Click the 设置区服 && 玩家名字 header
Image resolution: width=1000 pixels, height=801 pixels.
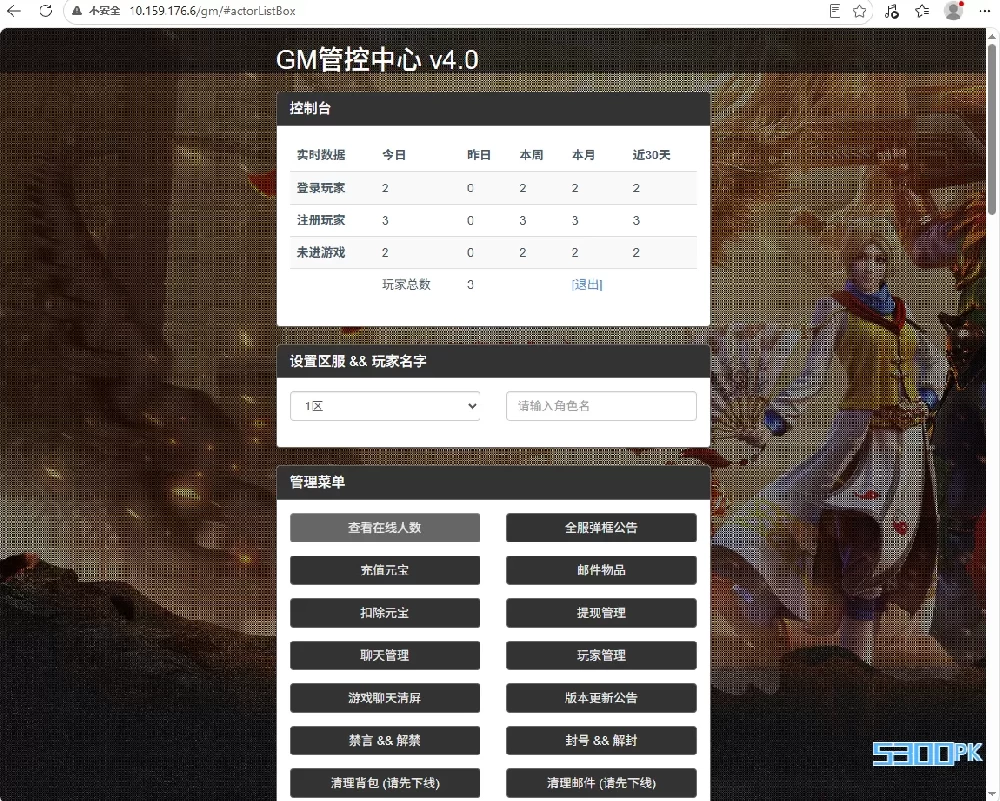click(x=494, y=361)
